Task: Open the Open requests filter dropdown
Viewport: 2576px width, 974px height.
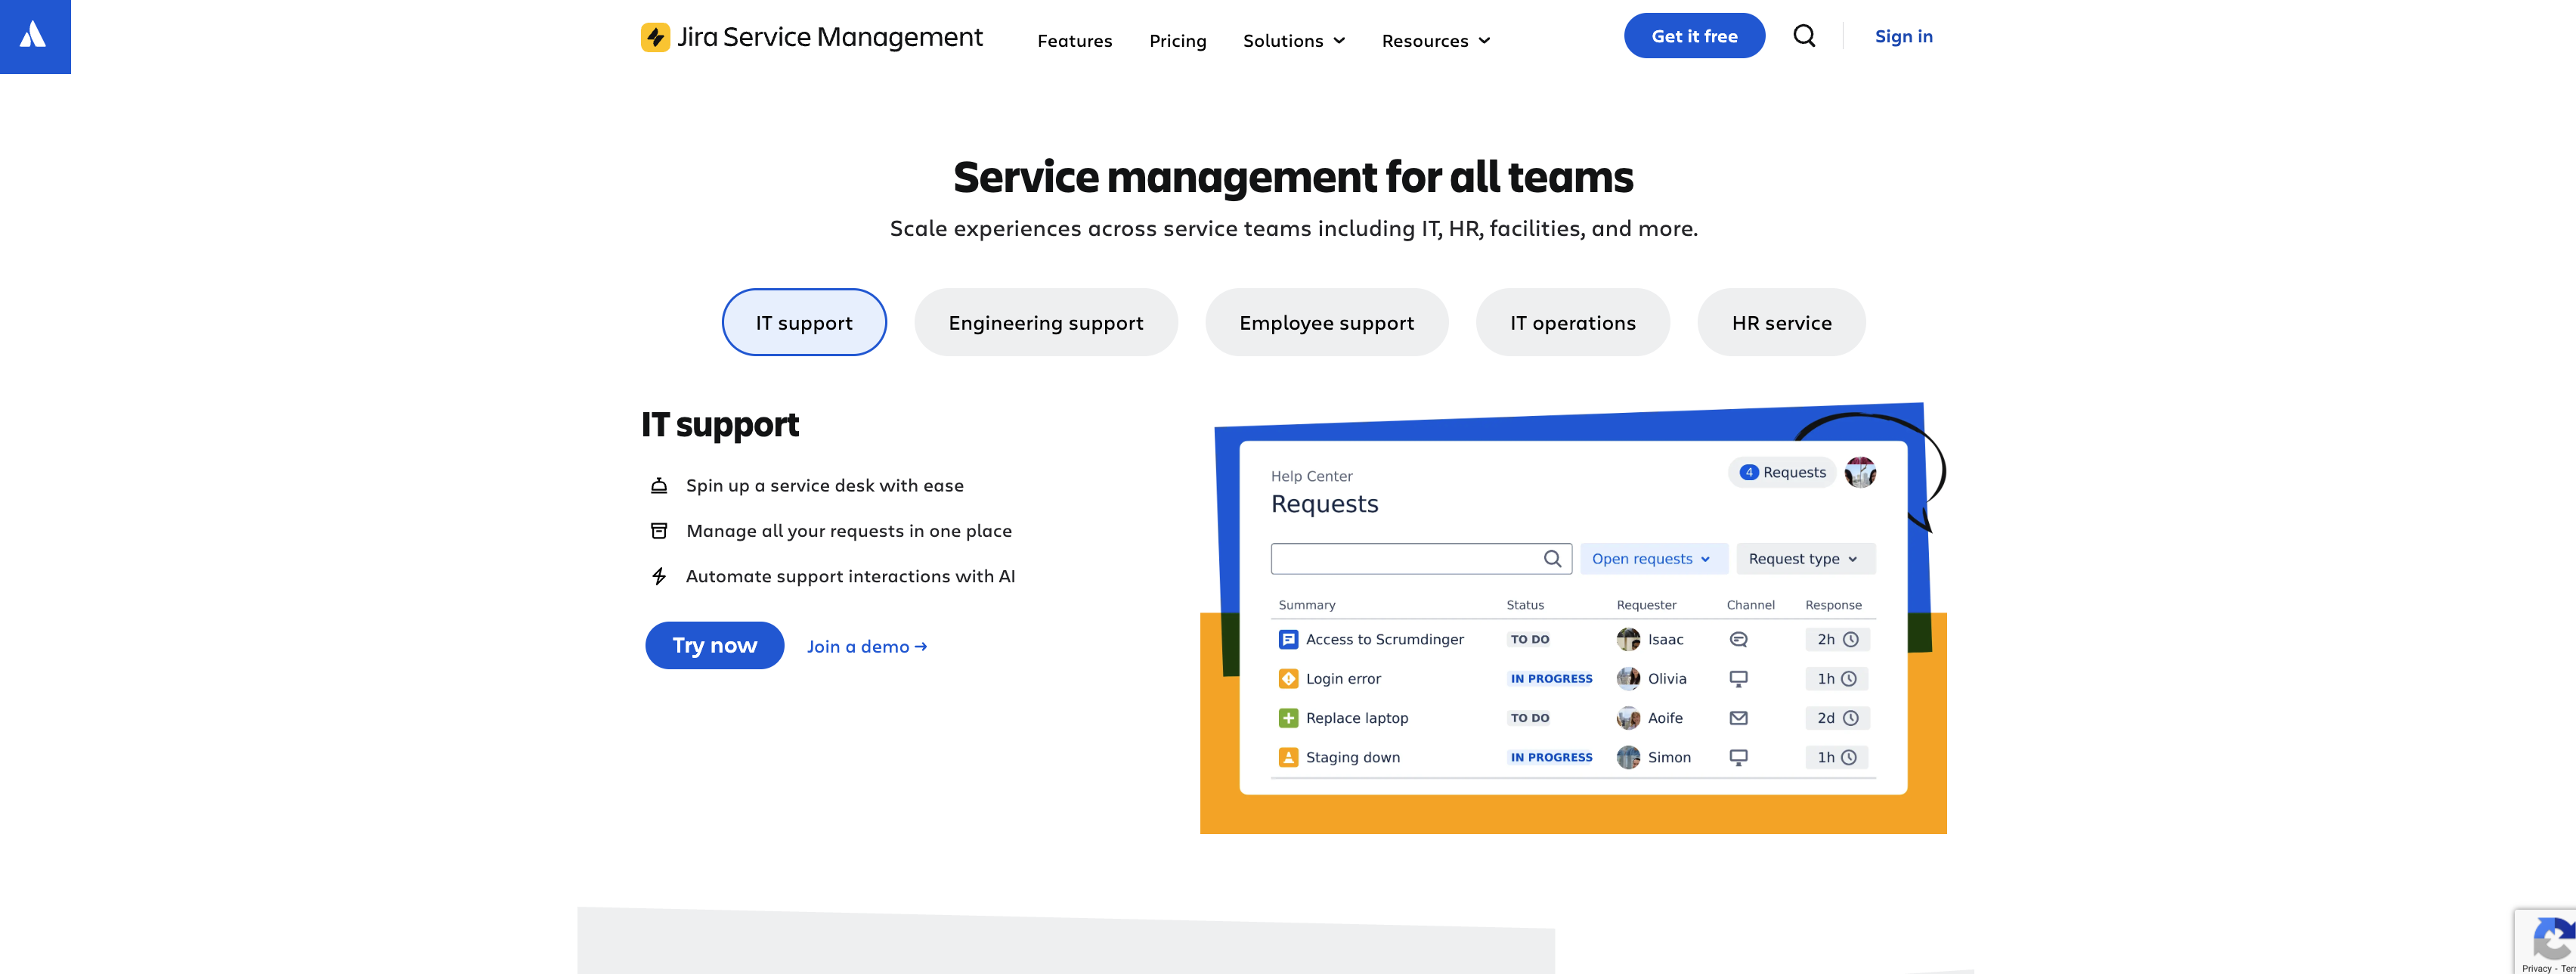Action: pyautogui.click(x=1654, y=559)
